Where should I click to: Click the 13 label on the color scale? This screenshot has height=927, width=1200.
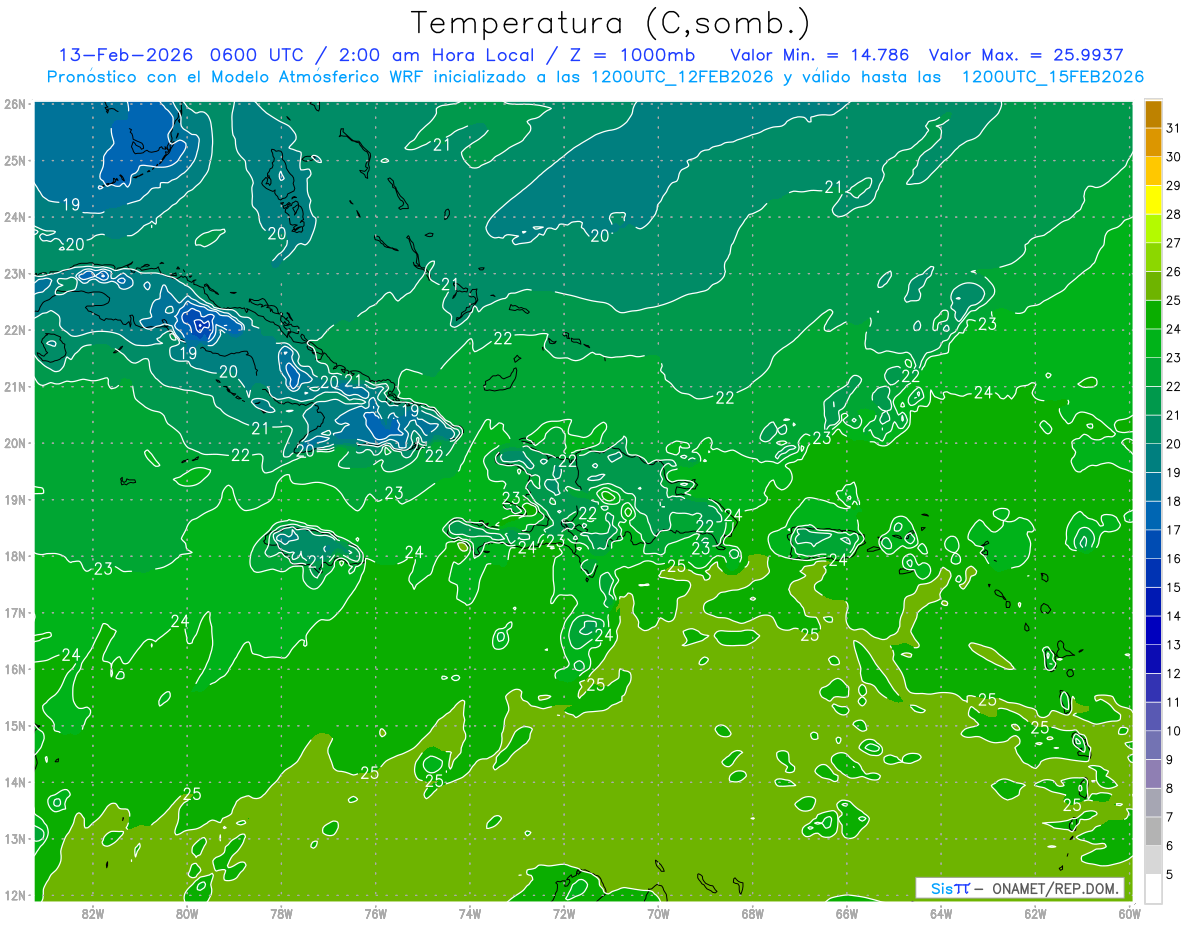click(x=1173, y=645)
